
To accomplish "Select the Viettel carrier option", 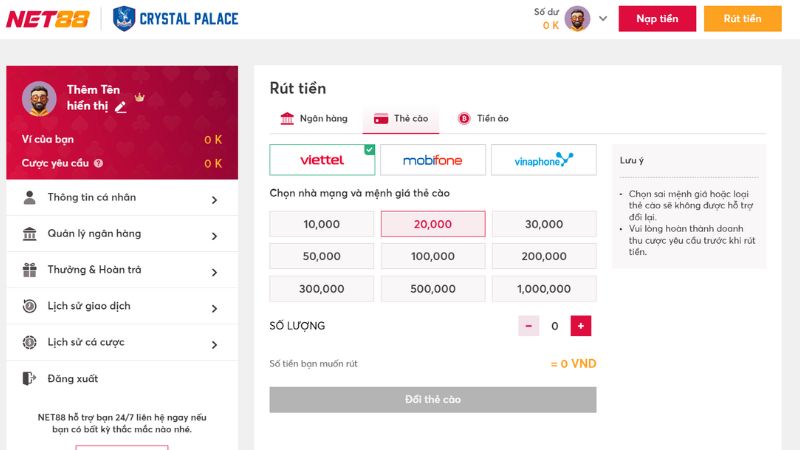I will [x=322, y=160].
